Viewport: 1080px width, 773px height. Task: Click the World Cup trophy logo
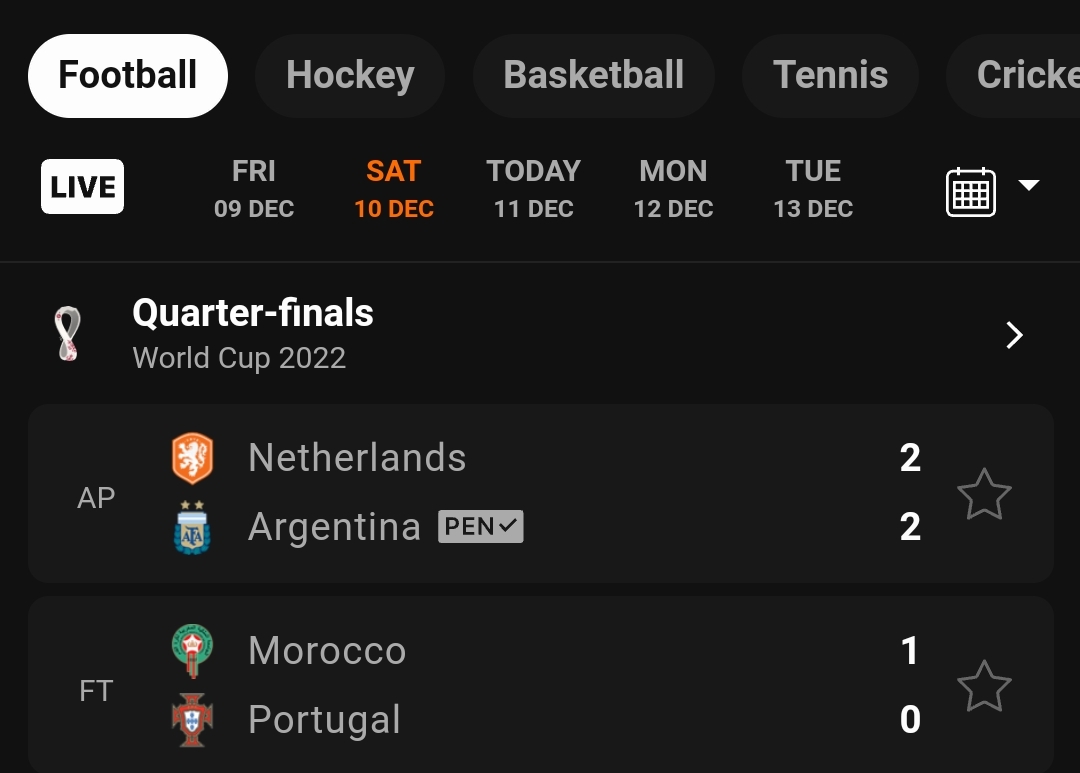[68, 334]
